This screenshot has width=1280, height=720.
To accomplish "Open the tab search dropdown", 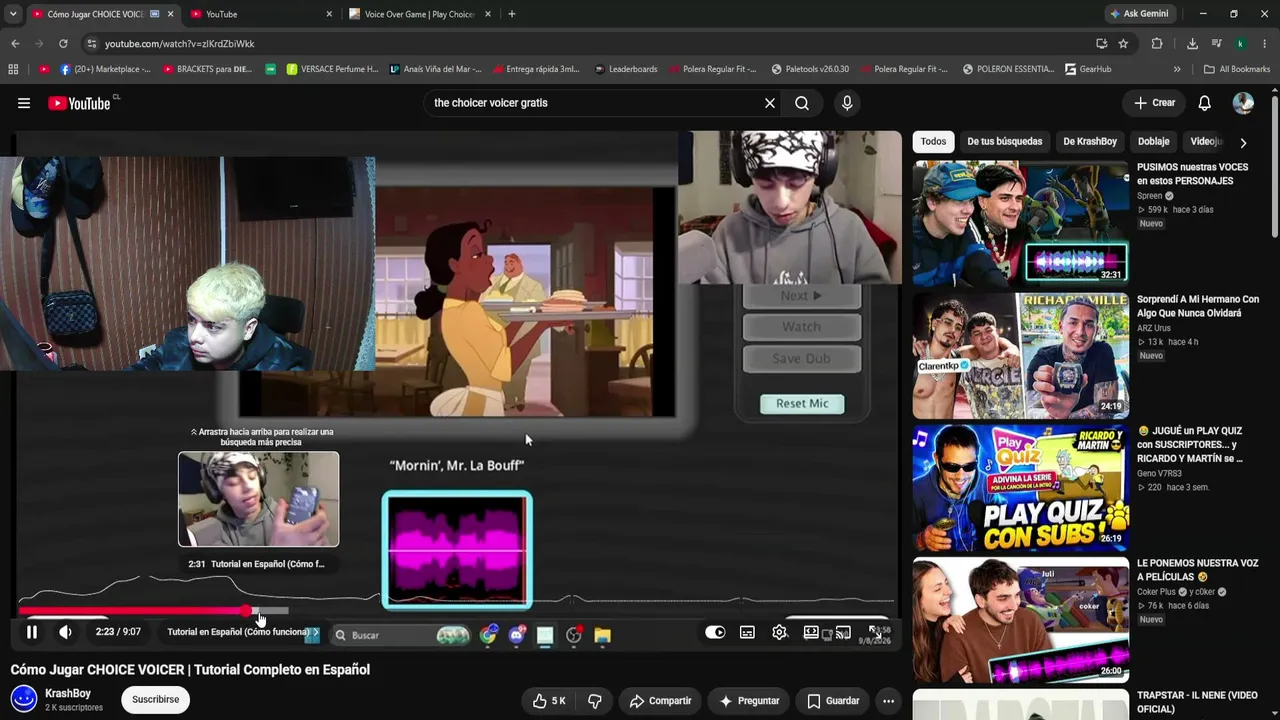I will (x=13, y=14).
